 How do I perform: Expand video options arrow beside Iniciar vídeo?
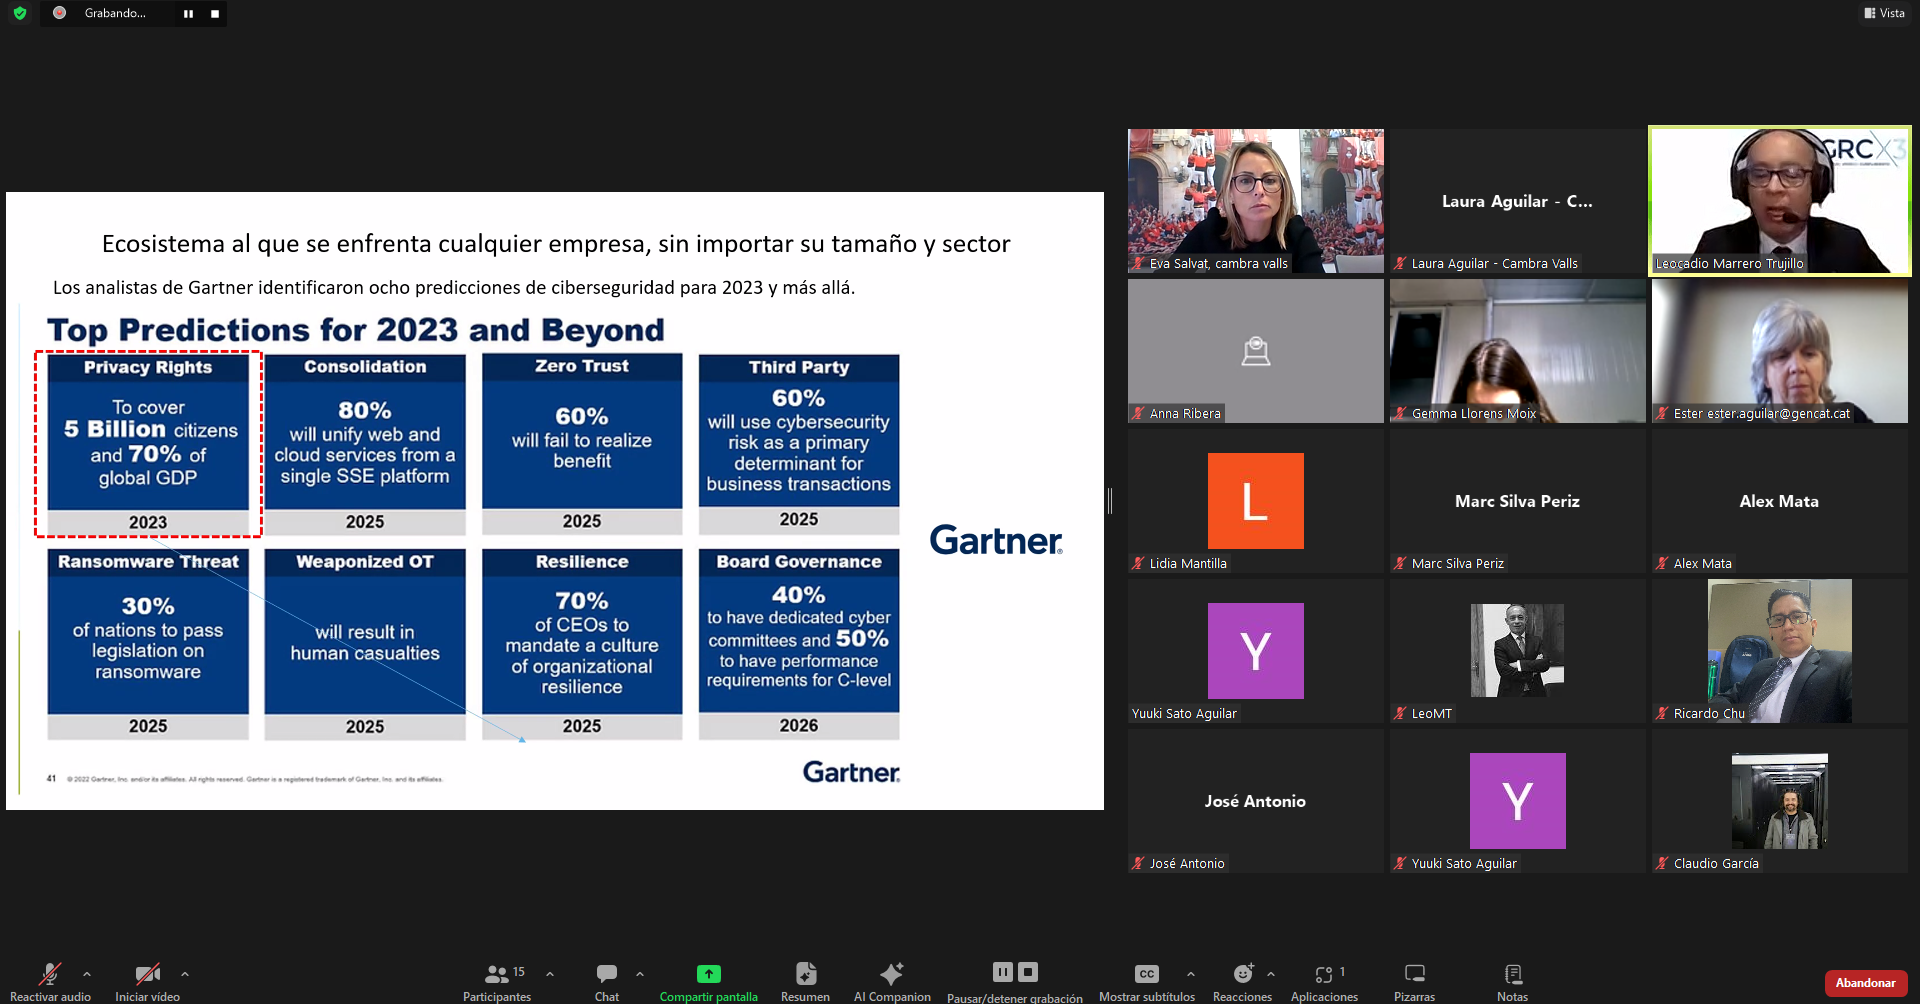click(185, 973)
